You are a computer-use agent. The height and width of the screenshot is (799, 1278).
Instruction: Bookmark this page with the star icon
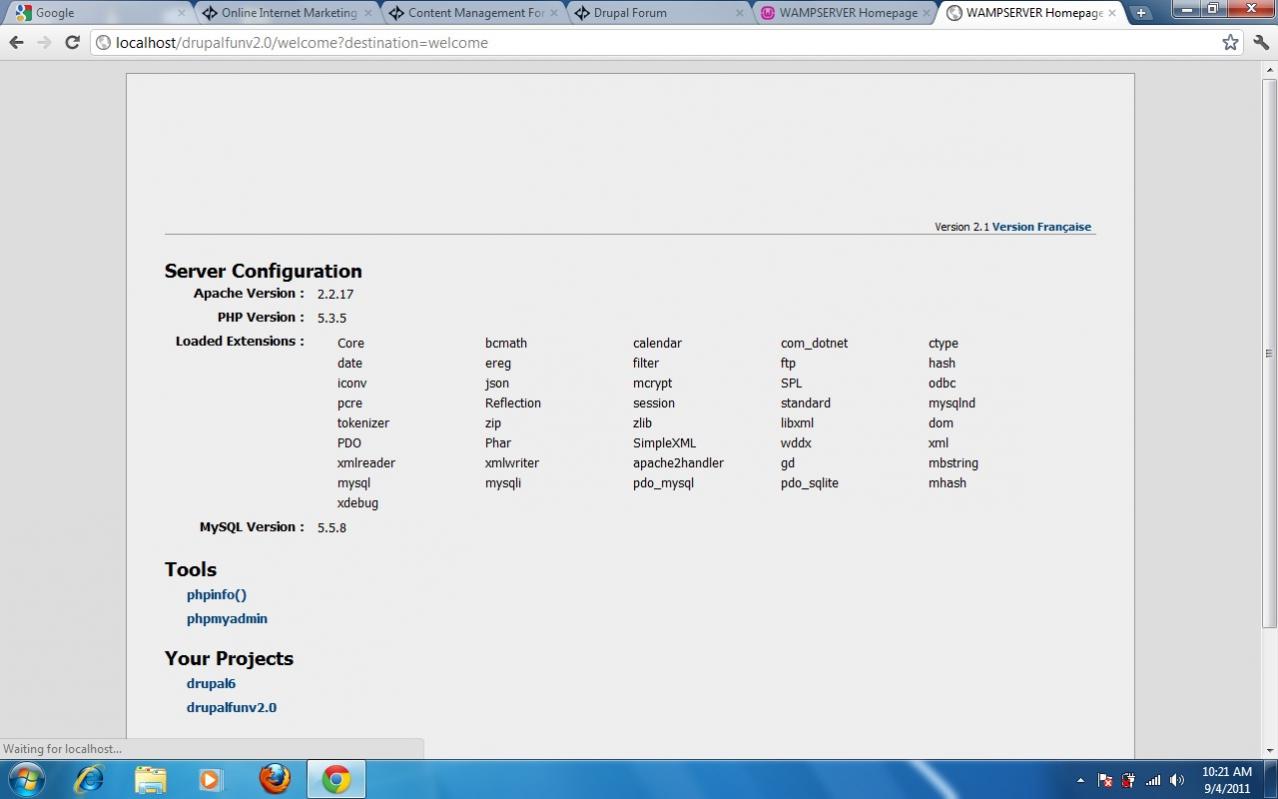click(x=1230, y=42)
